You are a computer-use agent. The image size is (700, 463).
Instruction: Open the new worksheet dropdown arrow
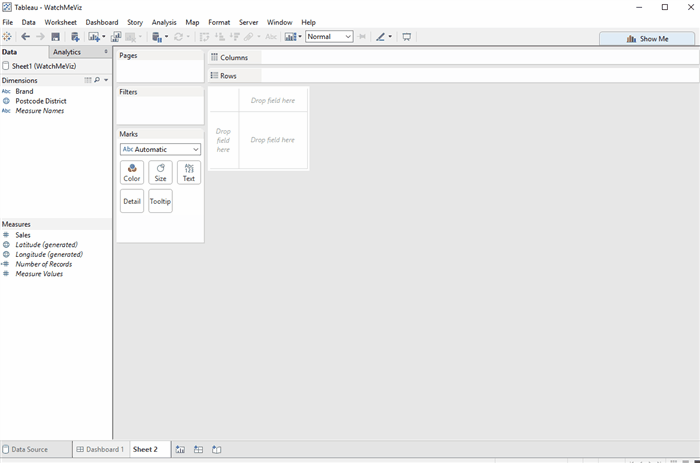click(x=104, y=37)
